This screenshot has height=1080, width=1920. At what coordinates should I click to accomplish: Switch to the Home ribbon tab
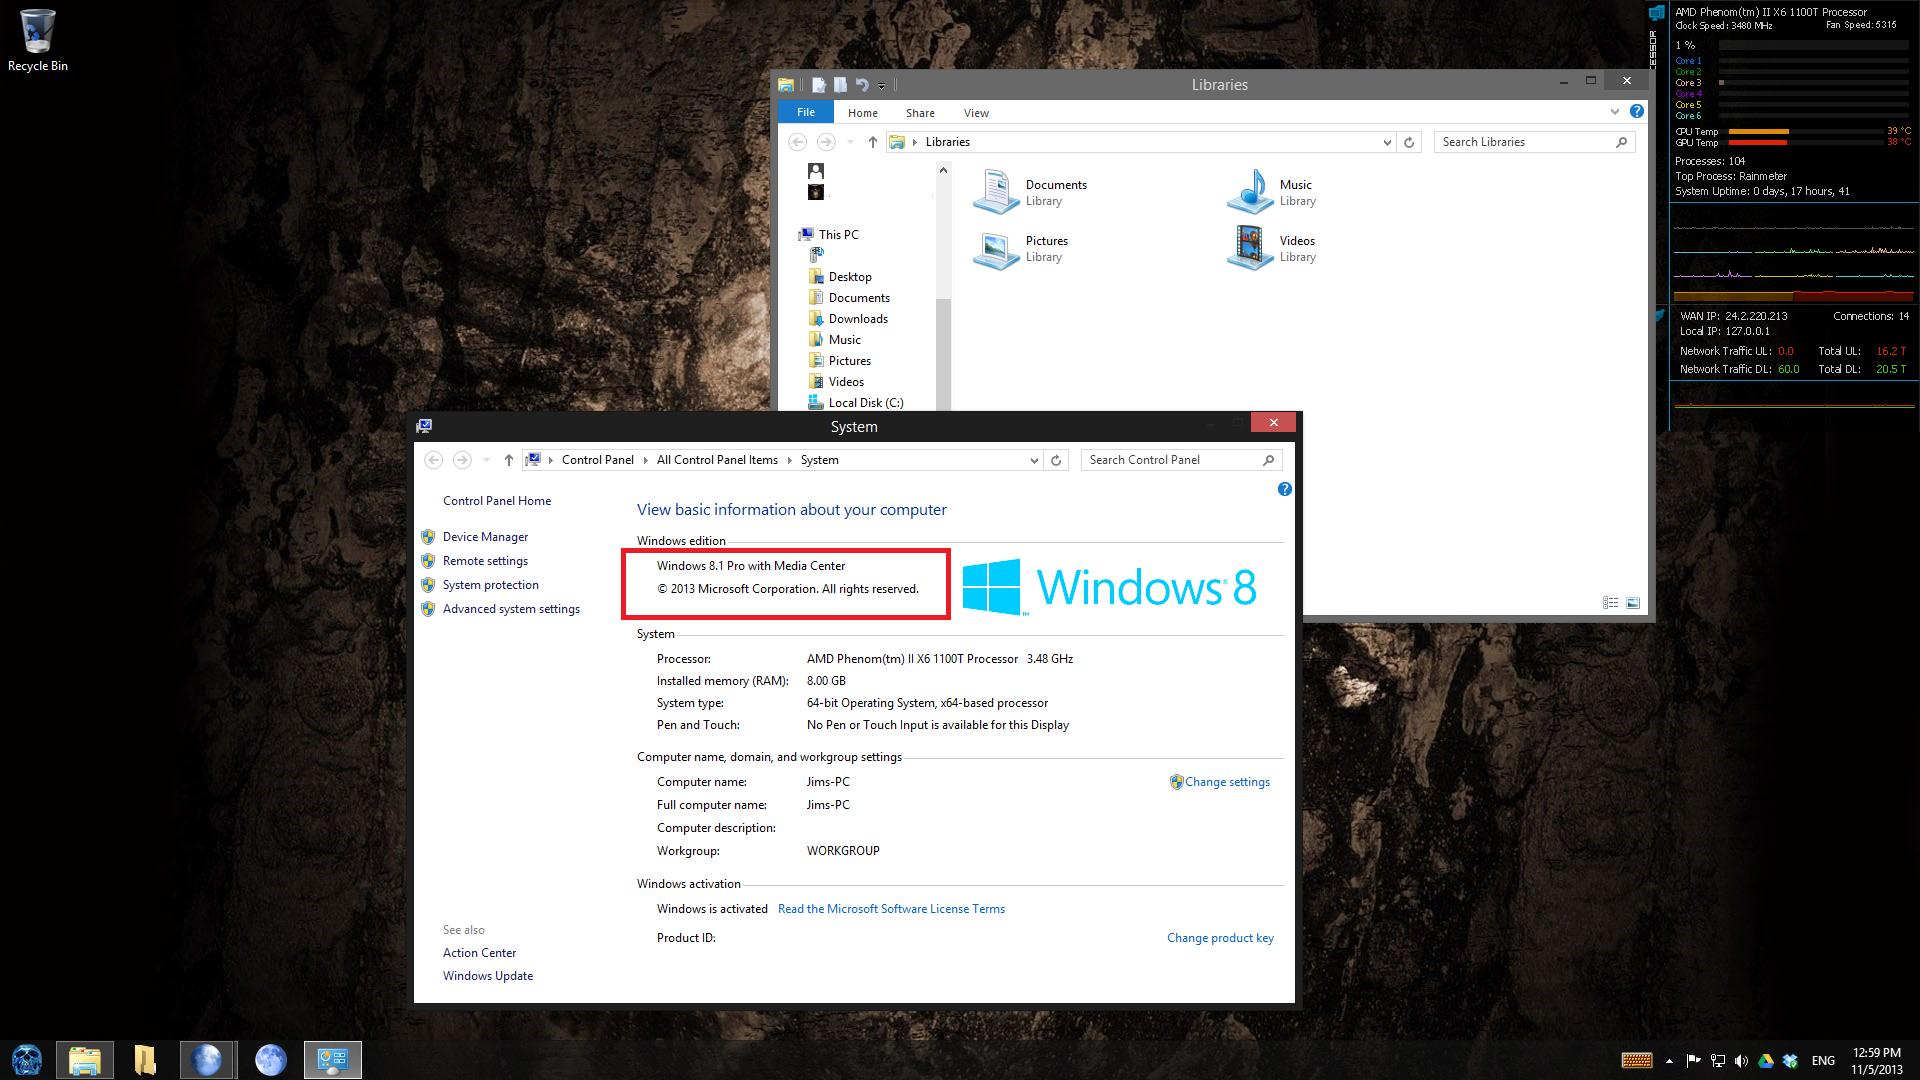pos(862,113)
